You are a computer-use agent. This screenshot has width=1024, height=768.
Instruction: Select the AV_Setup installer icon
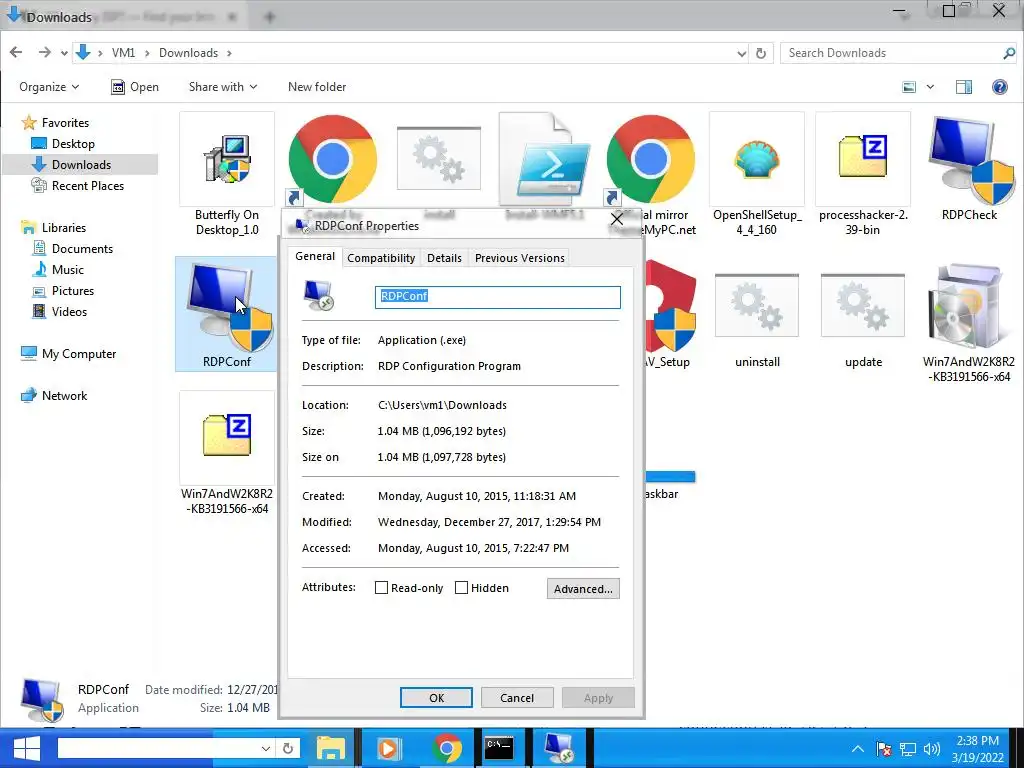[x=671, y=306]
